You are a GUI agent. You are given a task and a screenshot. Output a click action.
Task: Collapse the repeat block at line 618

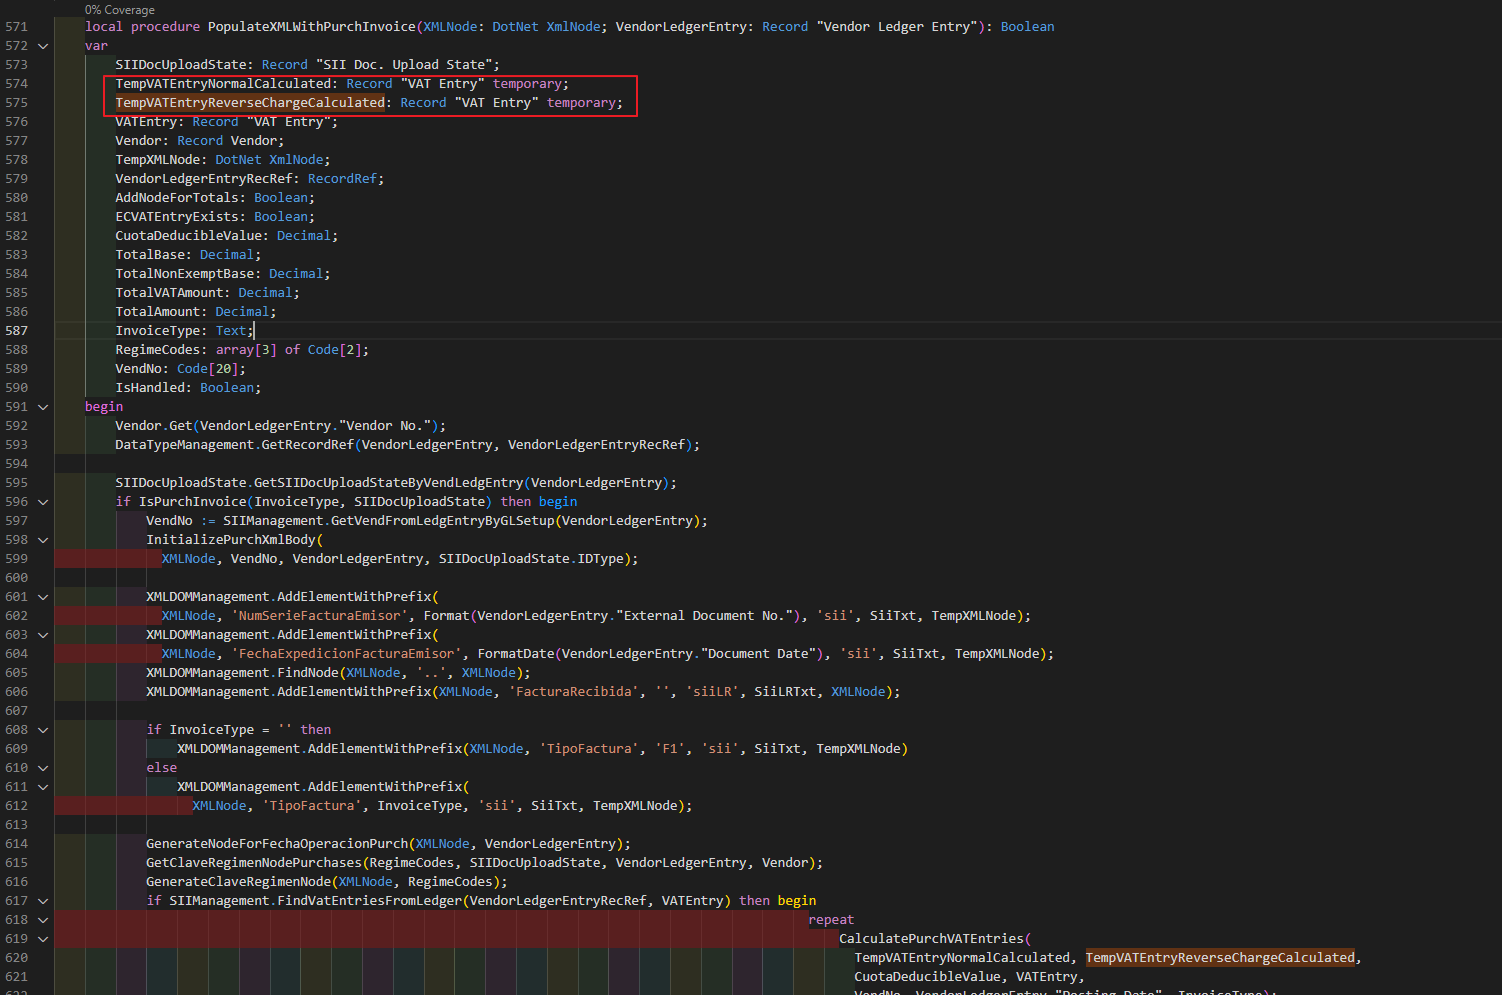pyautogui.click(x=42, y=919)
